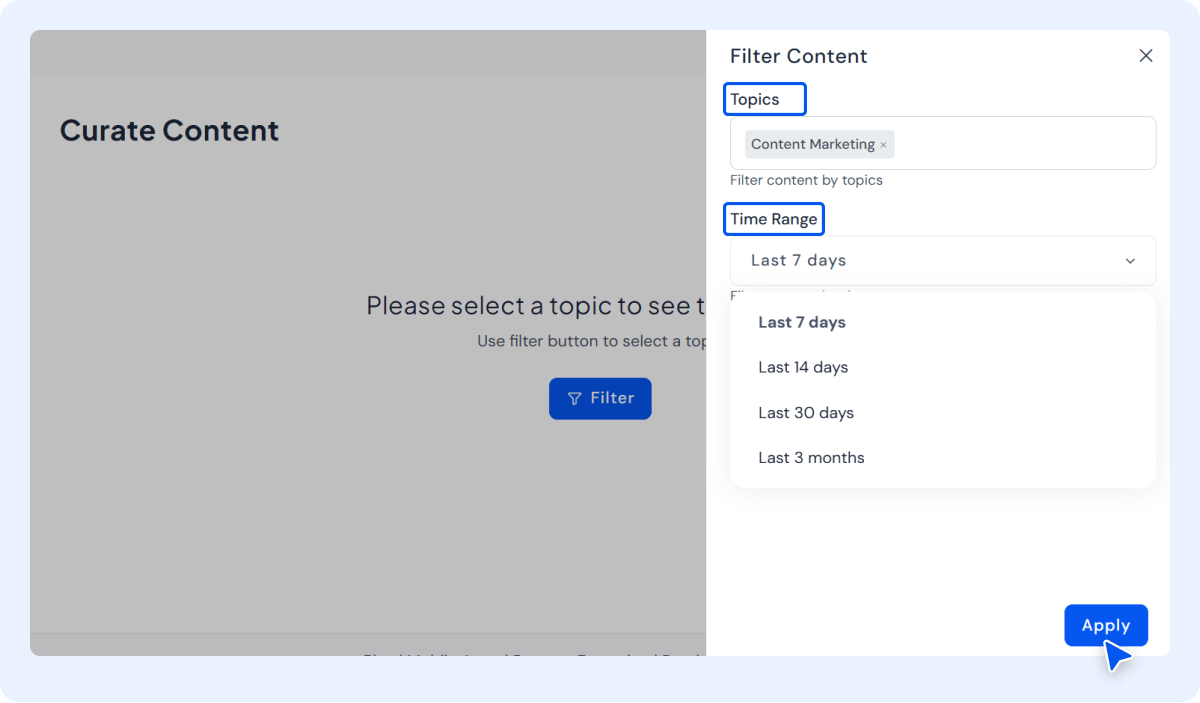Click the Filter Content panel title

click(x=798, y=56)
